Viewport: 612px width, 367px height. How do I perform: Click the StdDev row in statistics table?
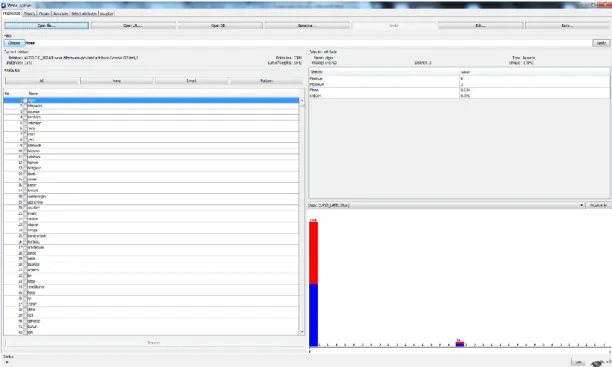click(459, 96)
